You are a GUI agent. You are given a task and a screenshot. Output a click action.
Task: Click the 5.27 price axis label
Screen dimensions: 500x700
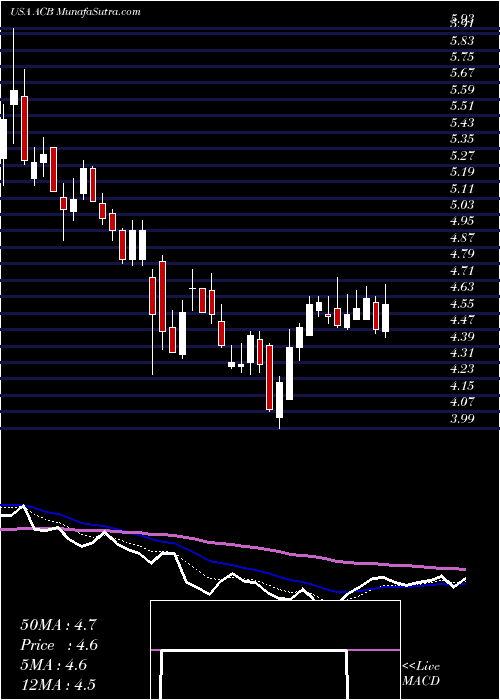[x=462, y=155]
